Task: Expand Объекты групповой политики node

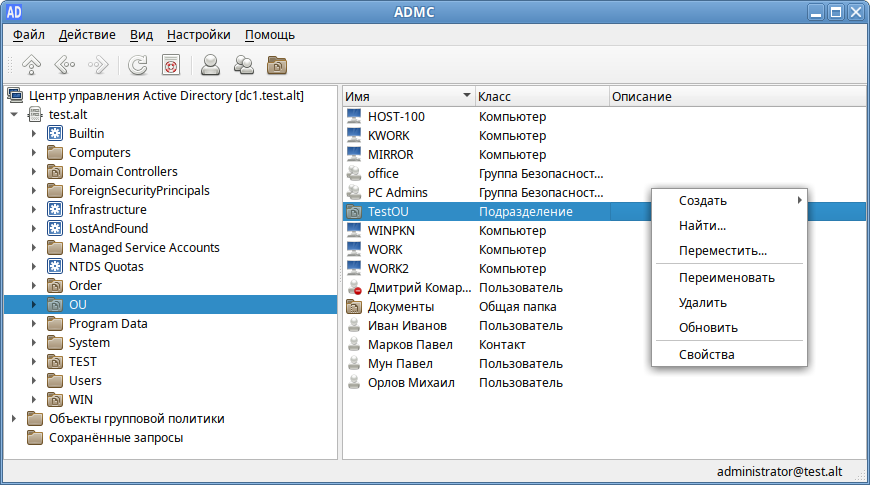Action: (x=14, y=418)
